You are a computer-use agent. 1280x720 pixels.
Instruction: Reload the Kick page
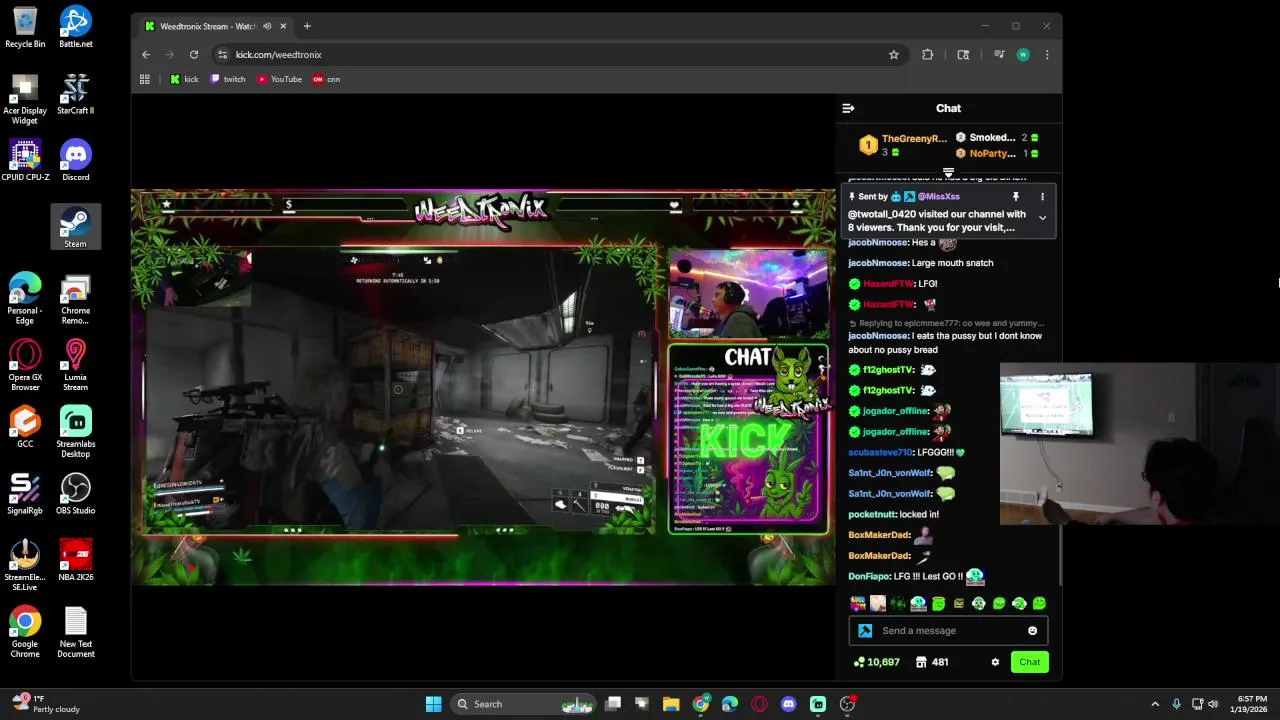click(194, 55)
